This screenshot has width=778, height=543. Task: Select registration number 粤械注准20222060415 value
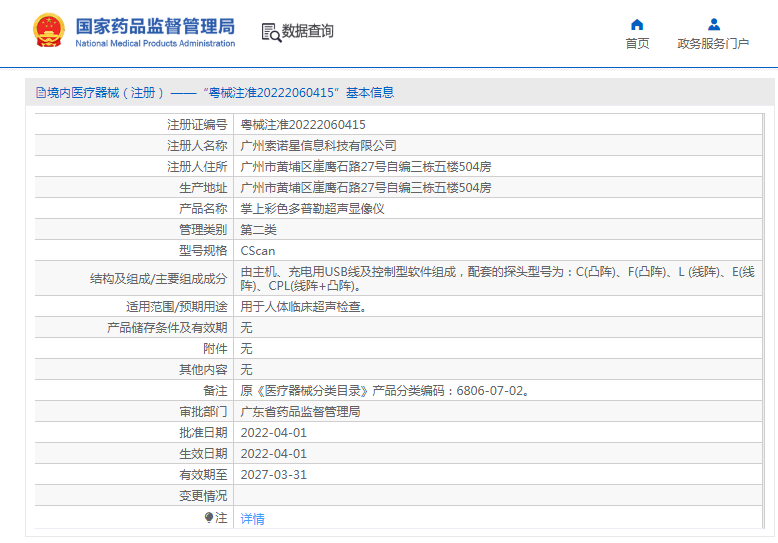303,125
